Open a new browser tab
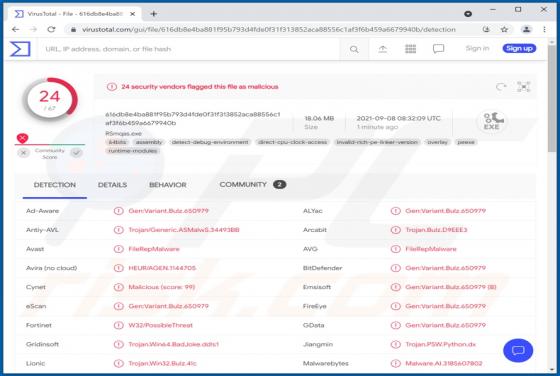Image resolution: width=560 pixels, height=376 pixels. (x=154, y=14)
